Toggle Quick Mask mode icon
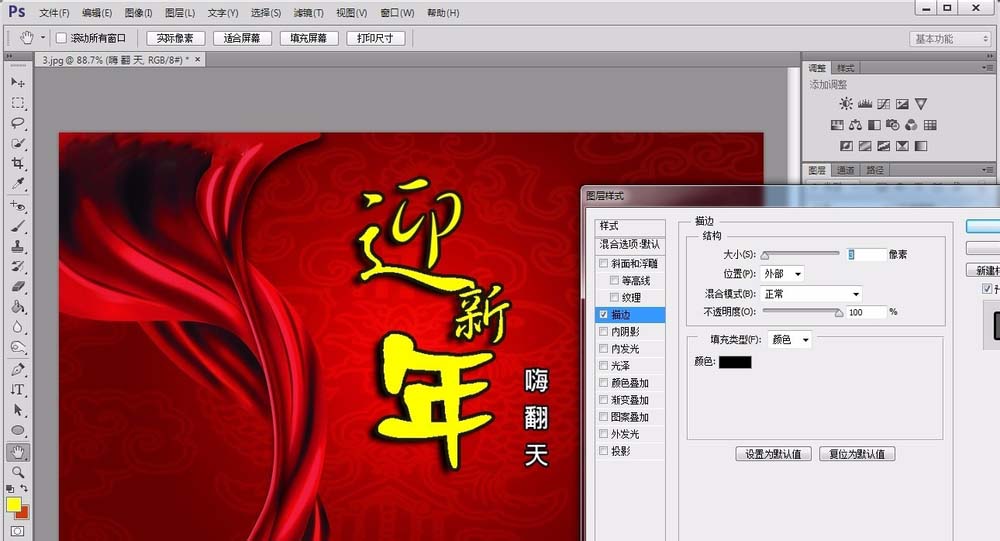 tap(17, 531)
